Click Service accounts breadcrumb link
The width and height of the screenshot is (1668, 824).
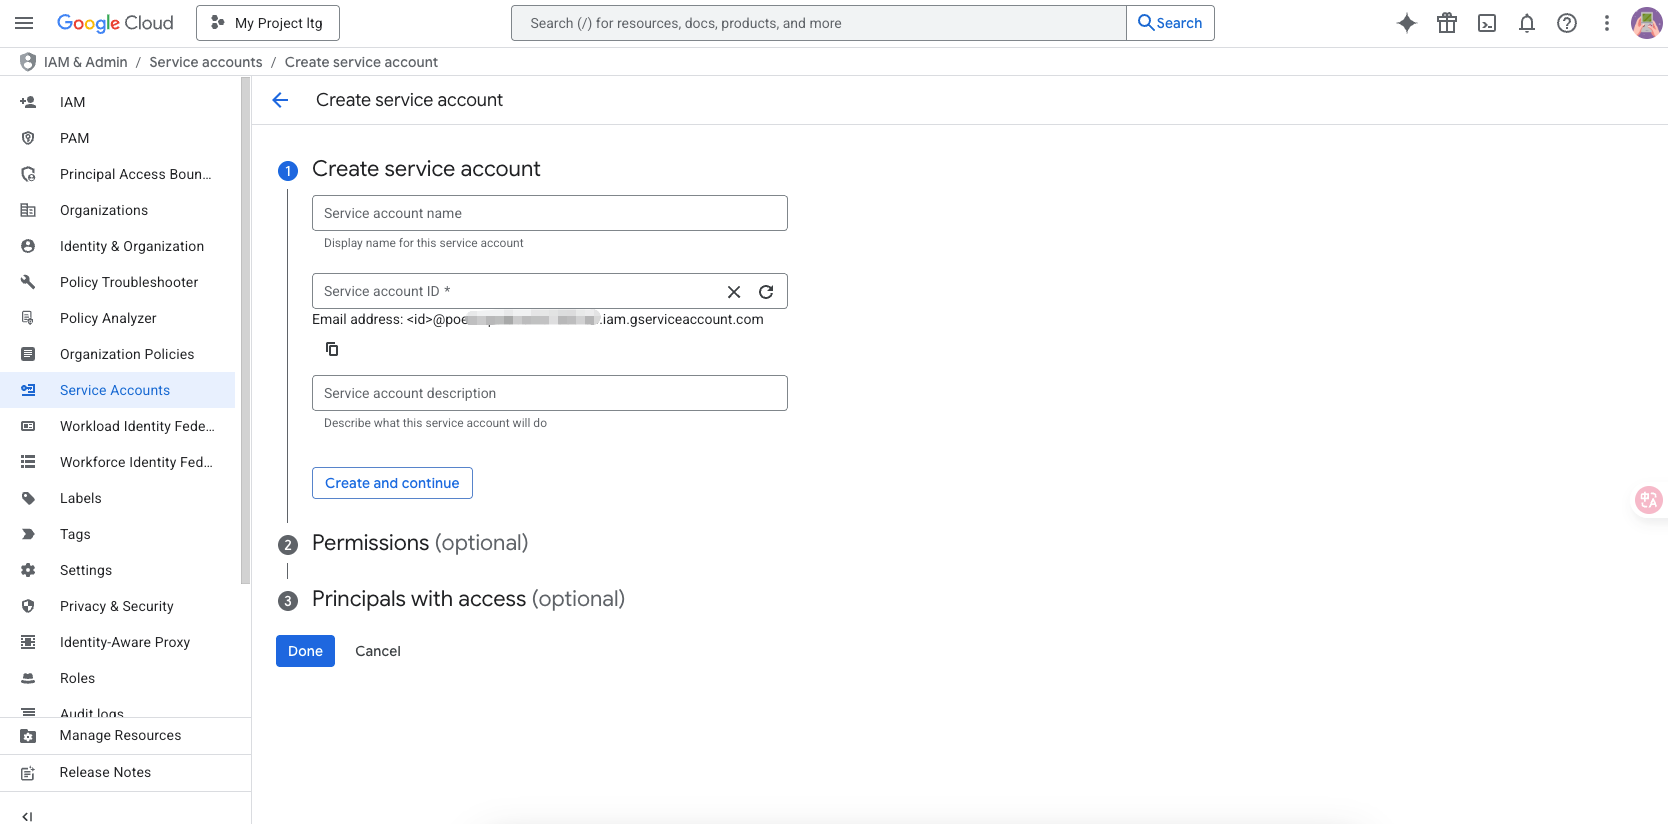[205, 62]
